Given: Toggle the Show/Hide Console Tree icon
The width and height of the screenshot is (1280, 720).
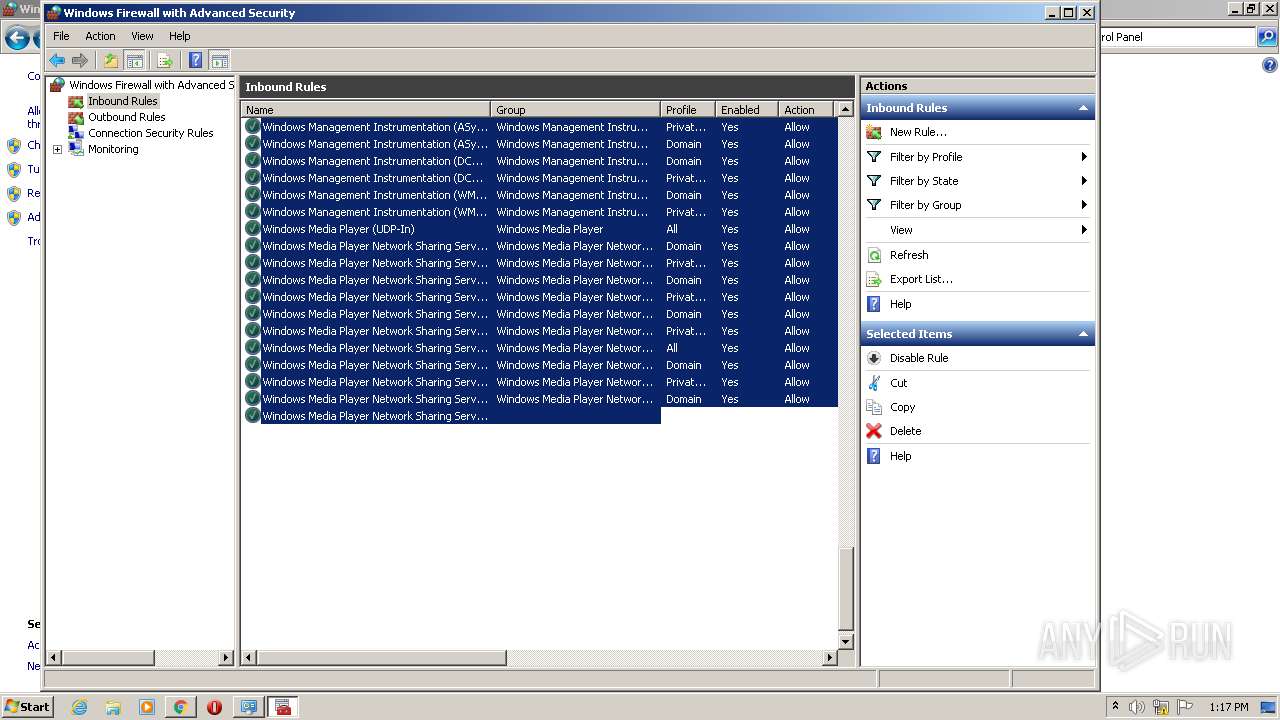Looking at the screenshot, I should 135,60.
